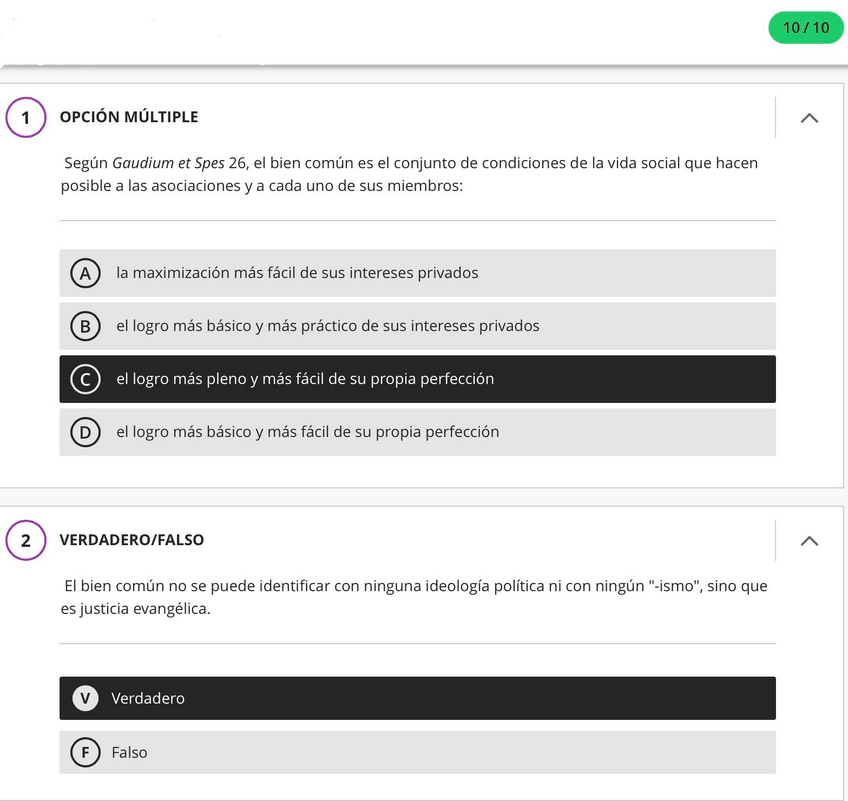Click the question 1 number badge
Image resolution: width=848 pixels, height=801 pixels.
click(26, 118)
